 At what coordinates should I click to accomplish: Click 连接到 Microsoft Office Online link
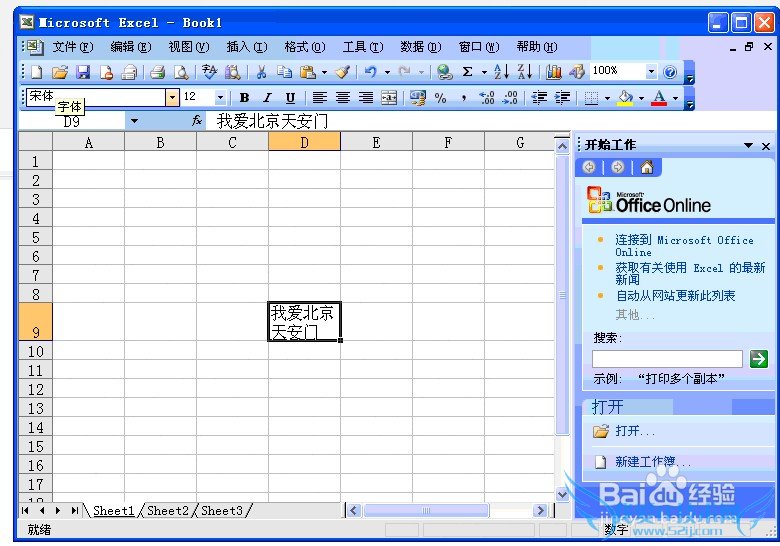[684, 246]
